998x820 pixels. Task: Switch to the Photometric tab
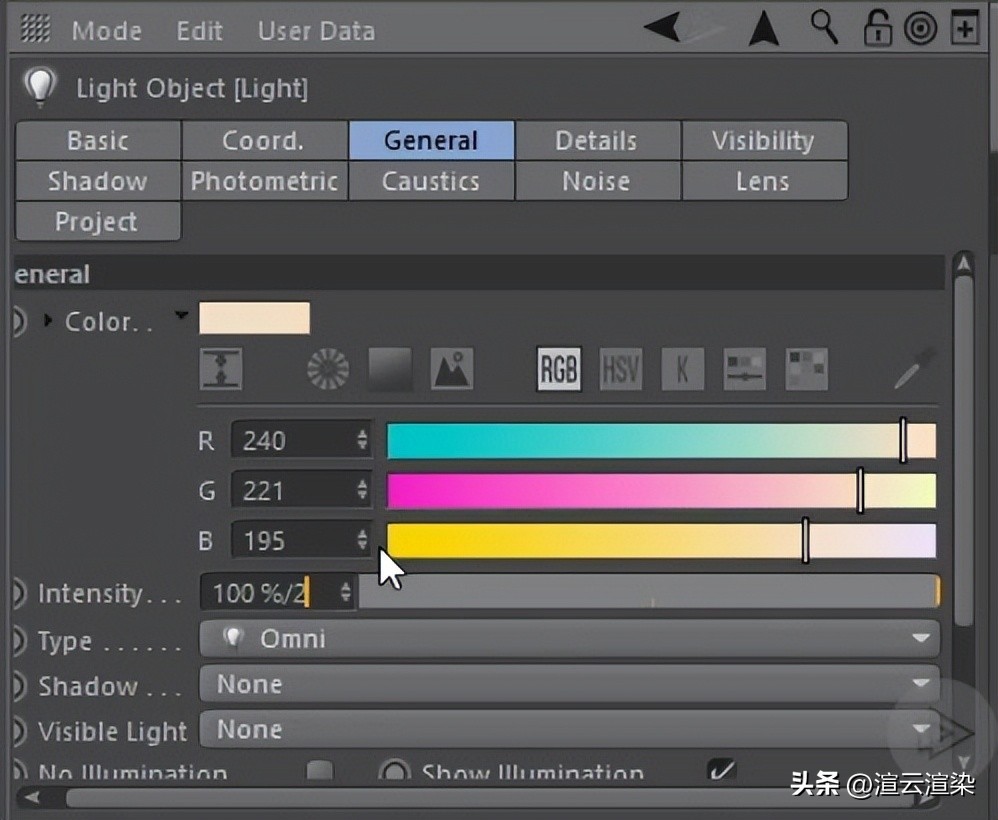(264, 181)
